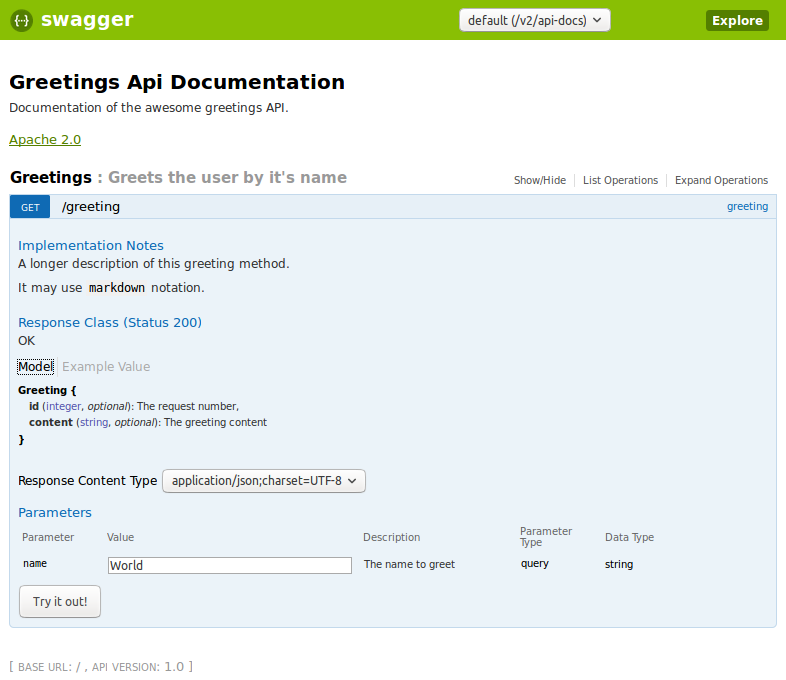Switch to the Example Value tab

pos(106,367)
